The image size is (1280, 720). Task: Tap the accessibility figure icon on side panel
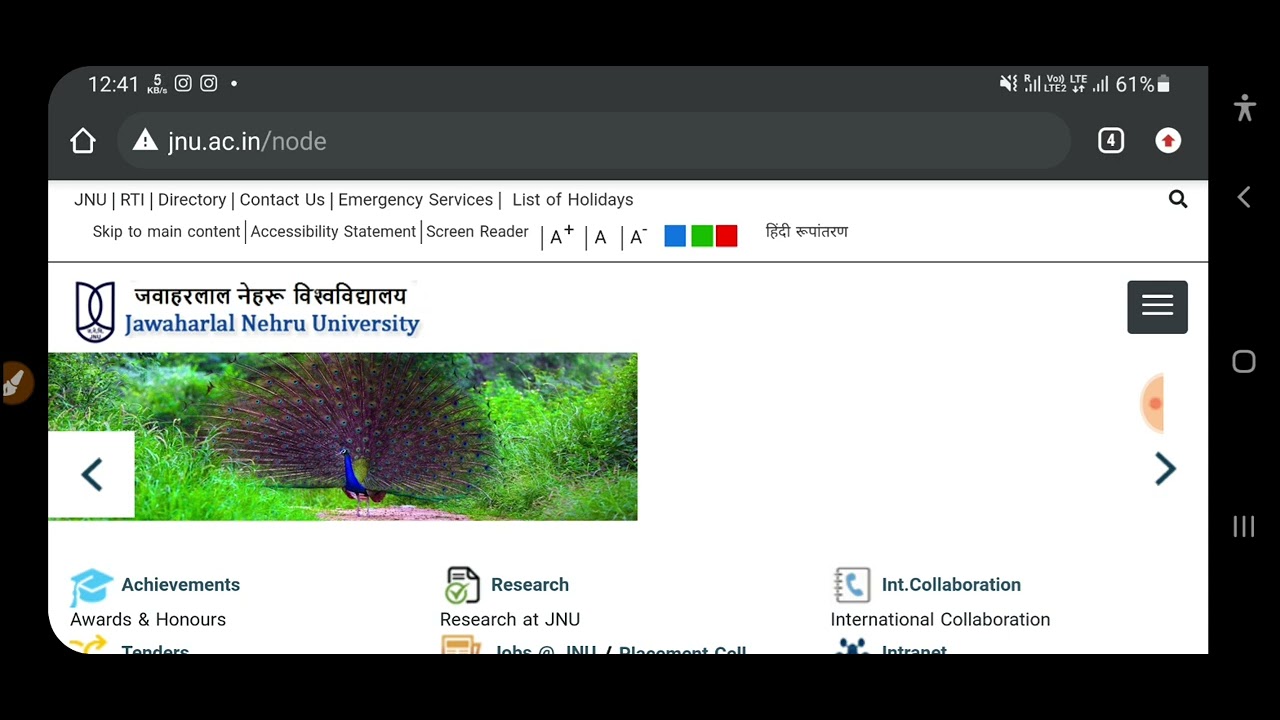(x=1244, y=108)
